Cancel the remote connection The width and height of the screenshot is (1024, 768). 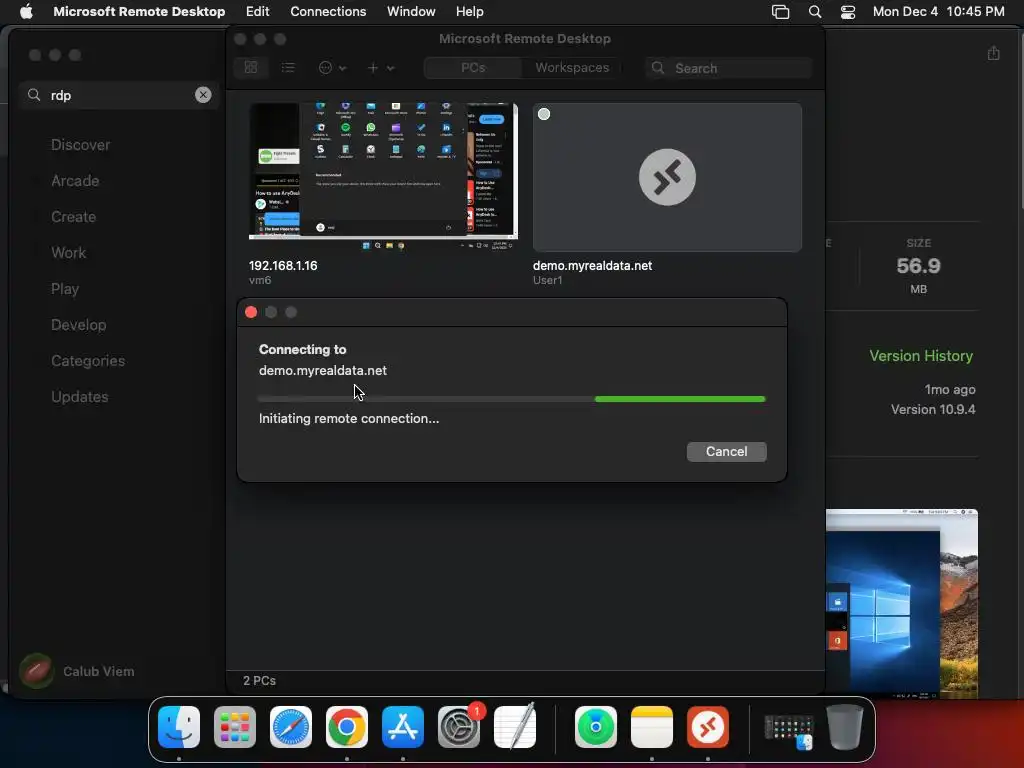[x=726, y=451]
